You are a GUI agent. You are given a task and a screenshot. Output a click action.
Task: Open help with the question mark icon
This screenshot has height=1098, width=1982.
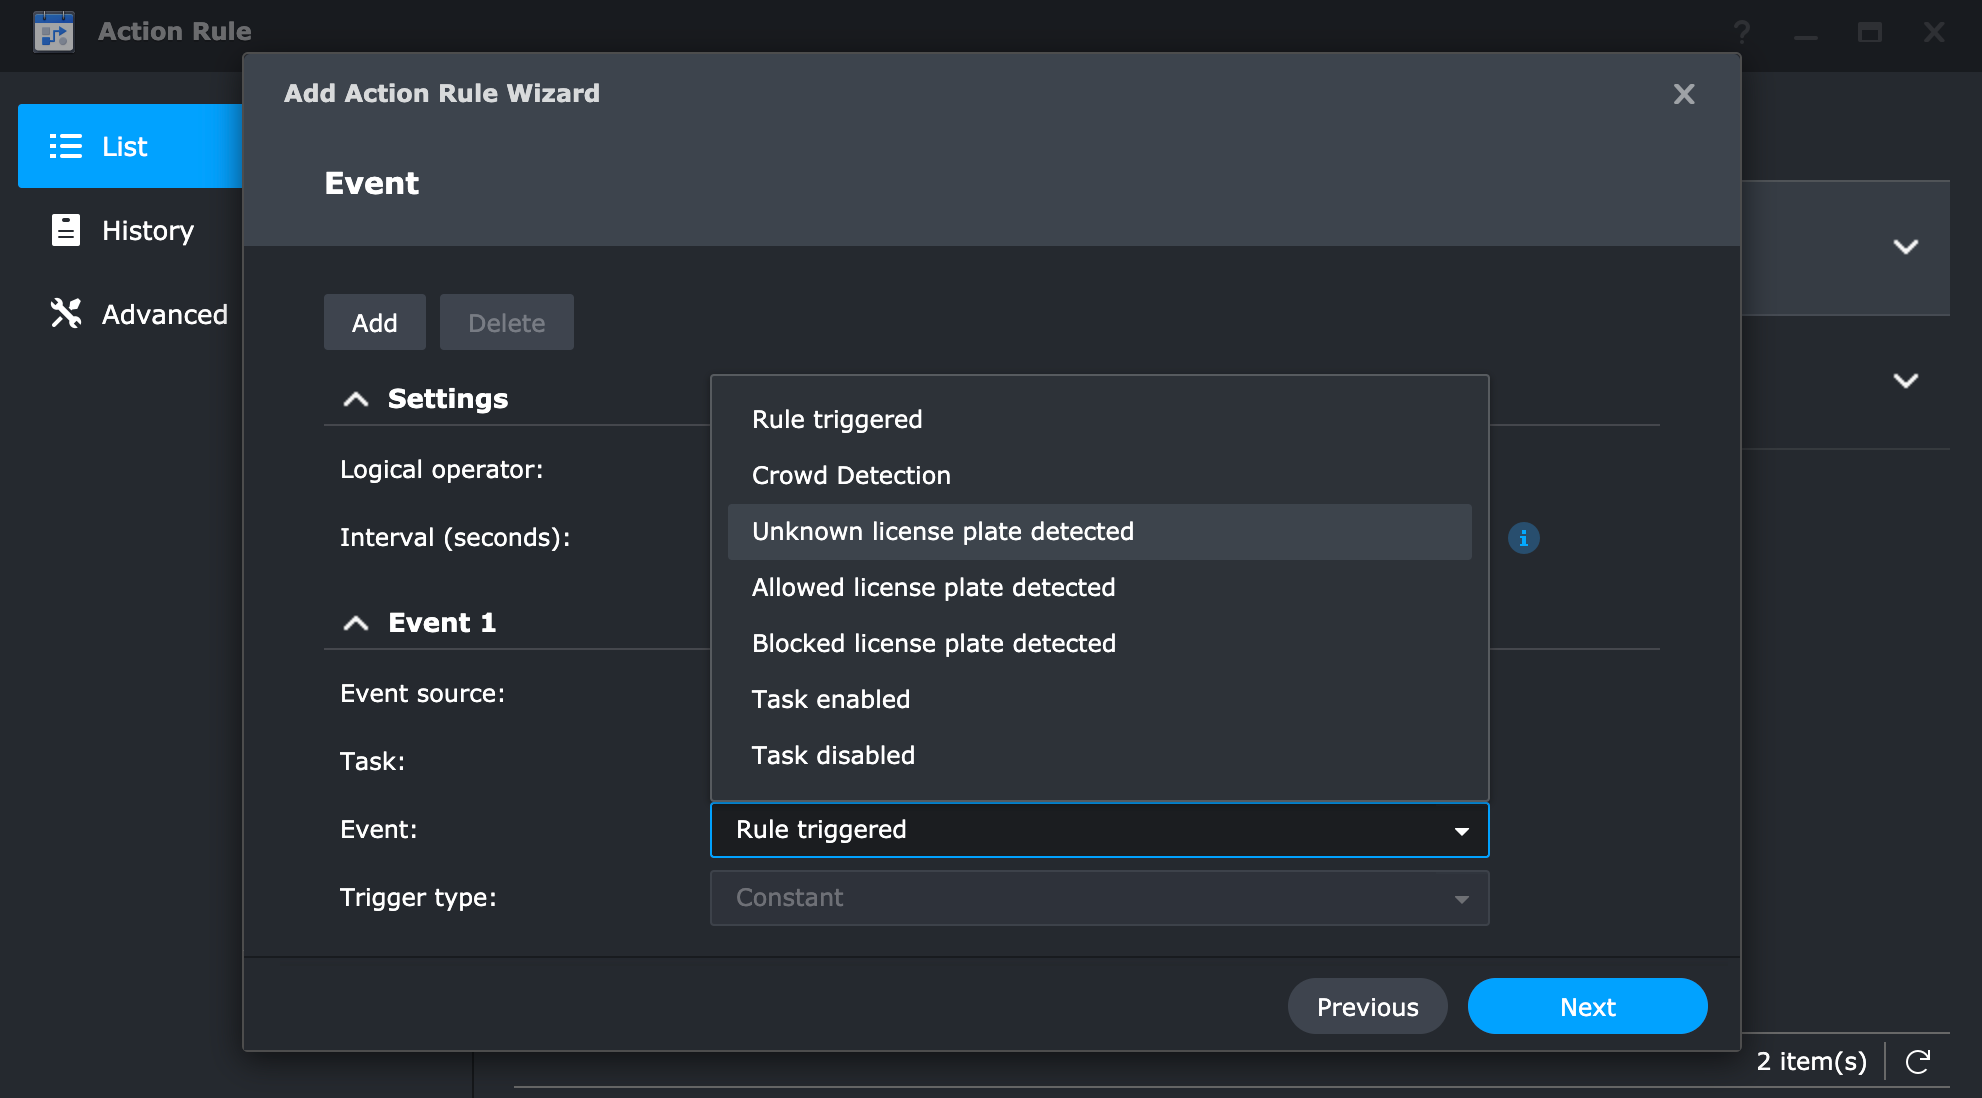1742,32
